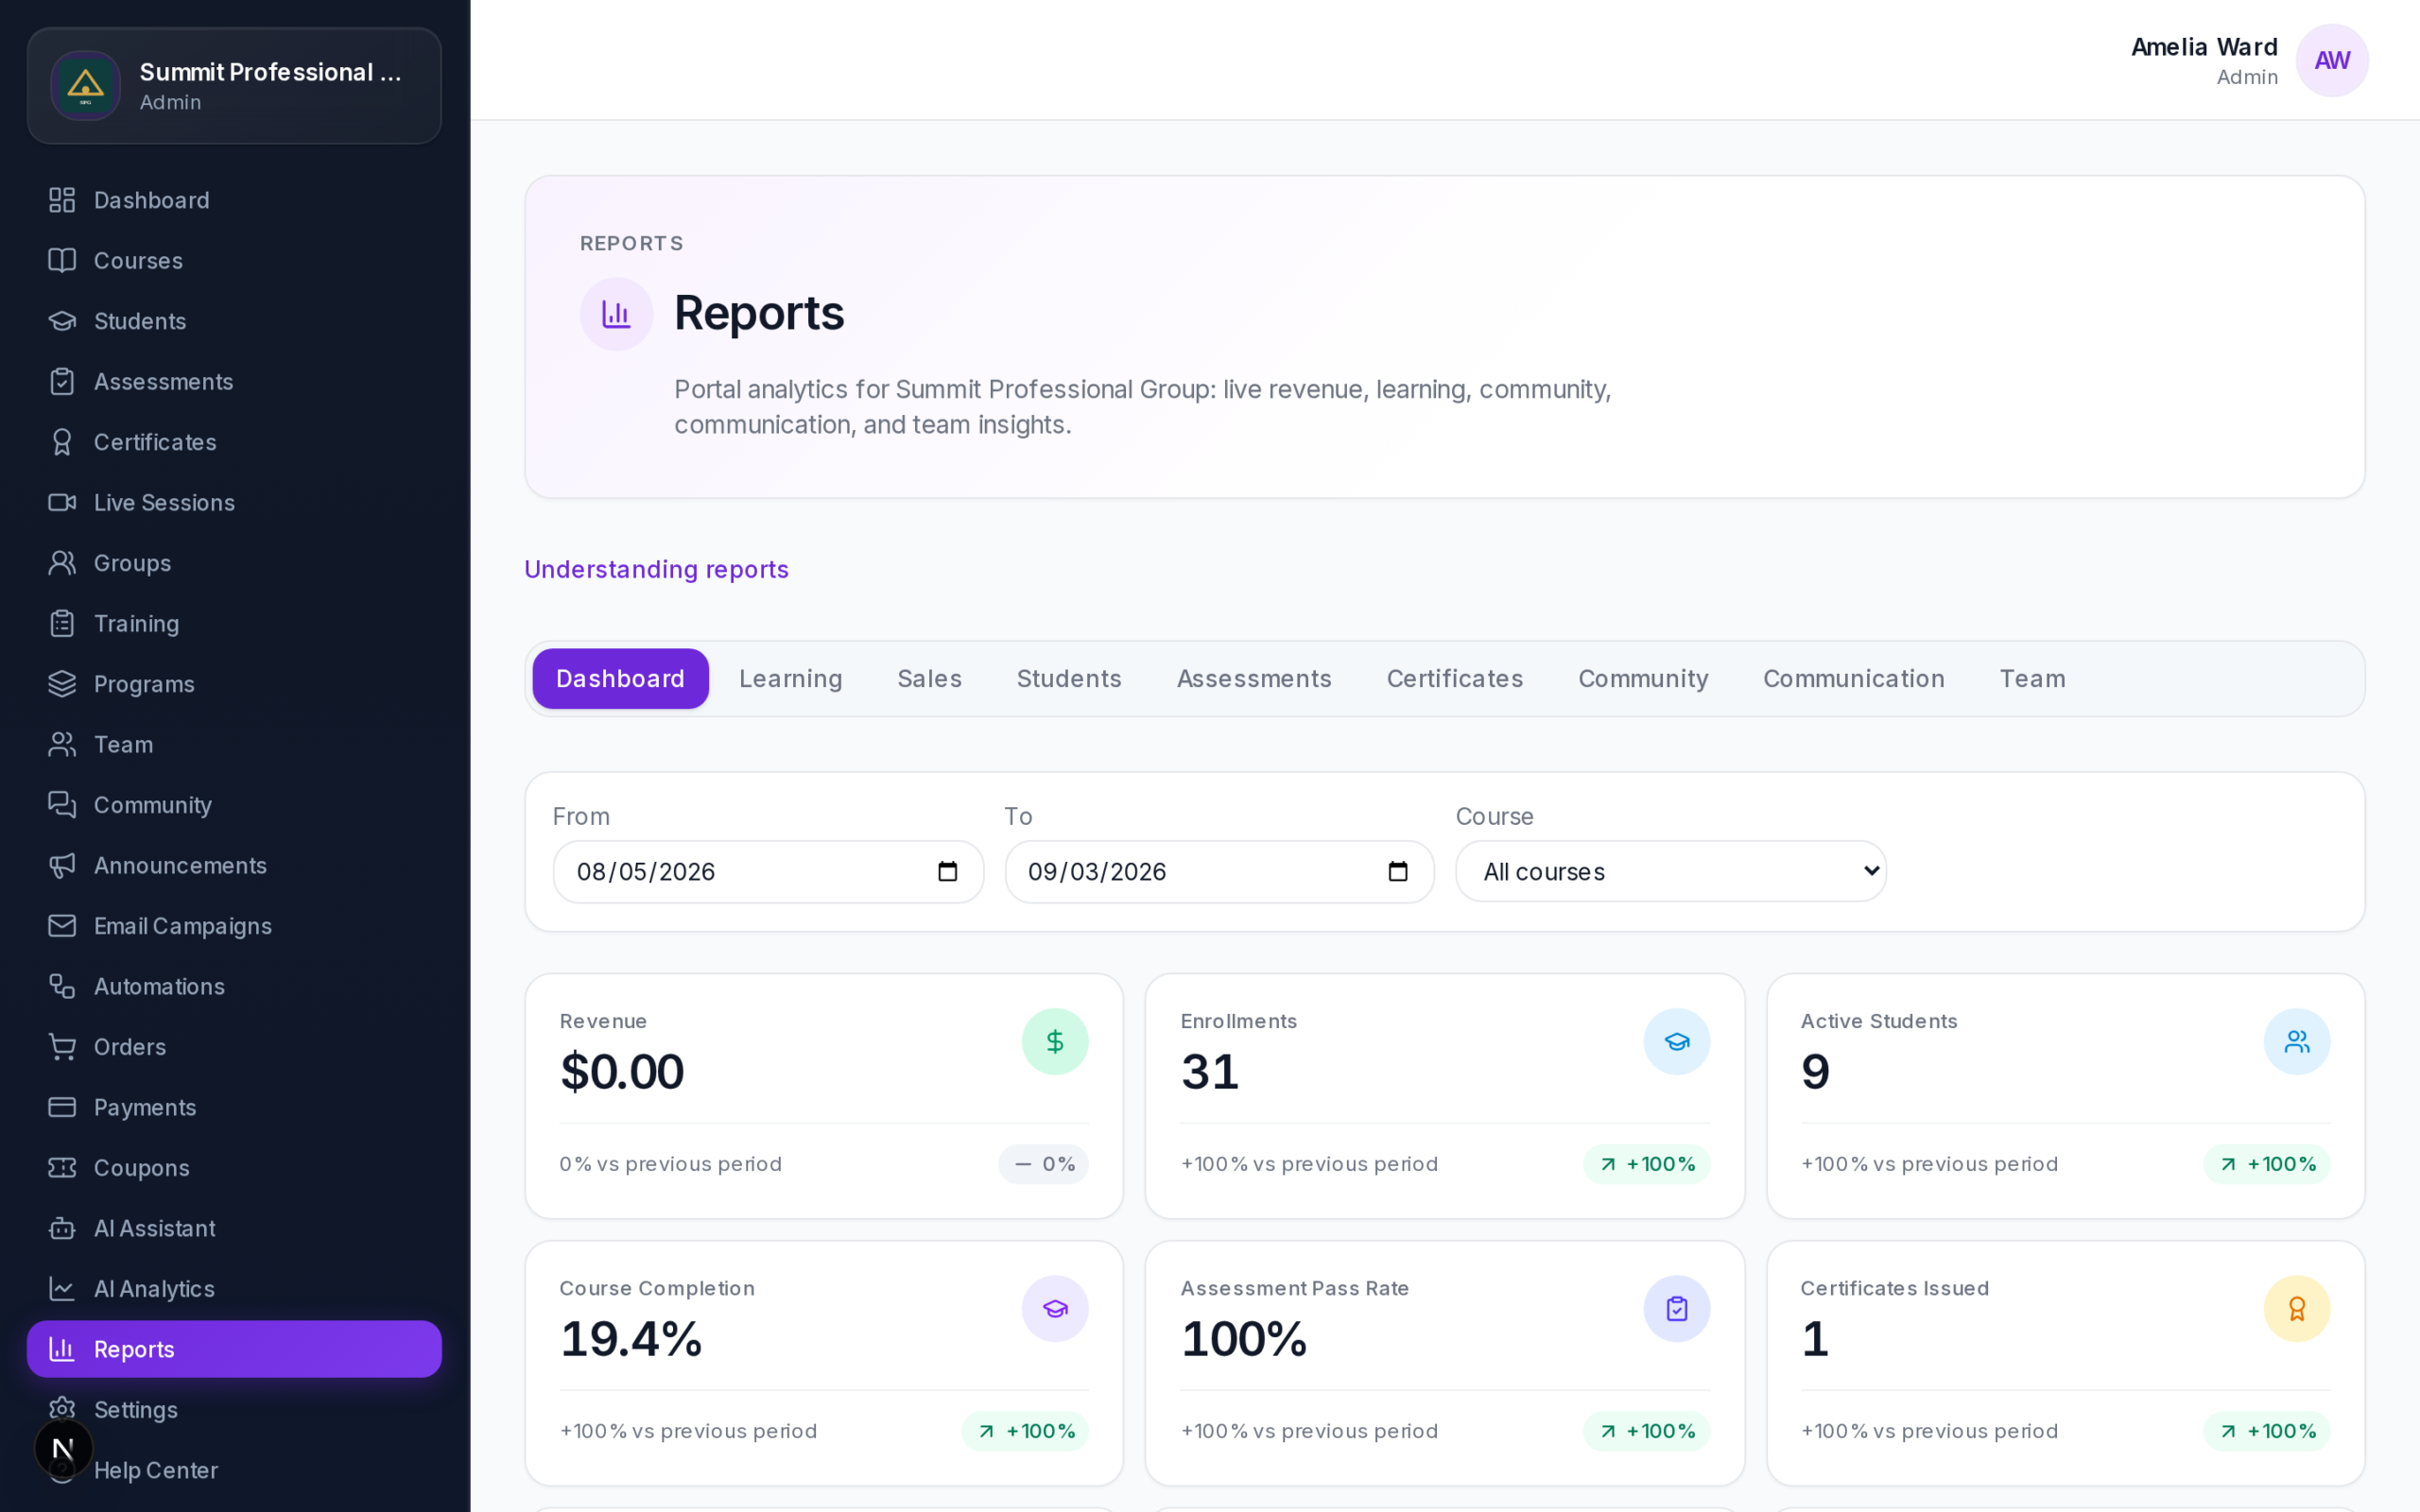Image resolution: width=2420 pixels, height=1512 pixels.
Task: Click the 19.4% course completion value
Action: [x=631, y=1339]
